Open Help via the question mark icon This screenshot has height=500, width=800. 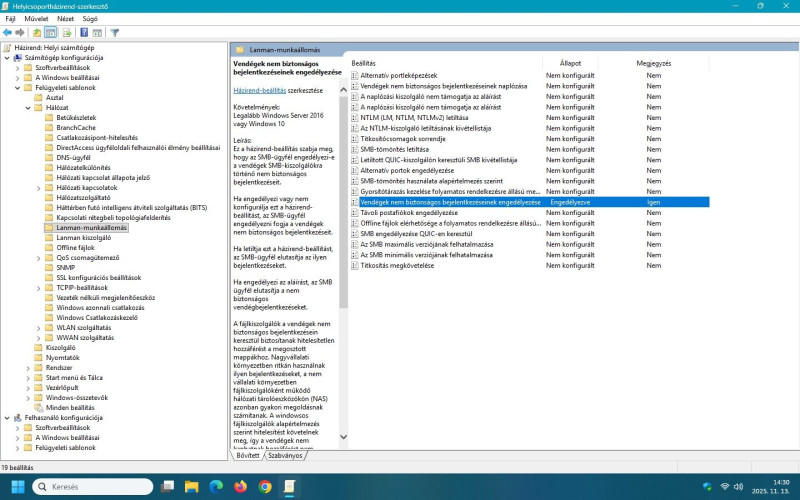84,33
